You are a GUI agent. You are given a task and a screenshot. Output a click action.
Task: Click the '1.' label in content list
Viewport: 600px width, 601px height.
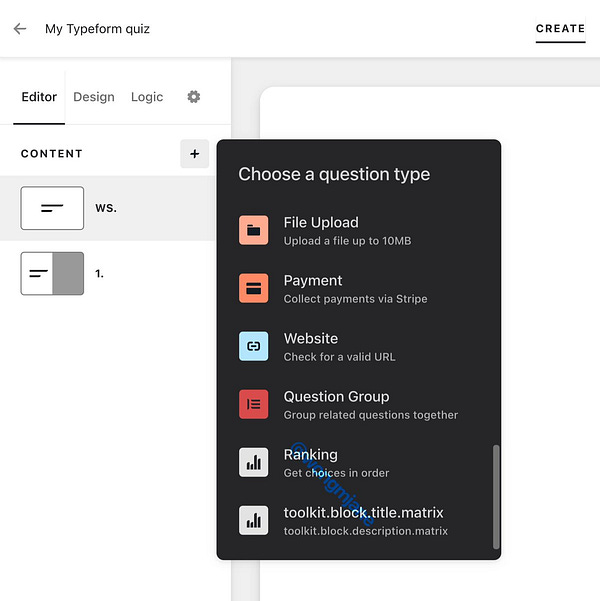(99, 274)
